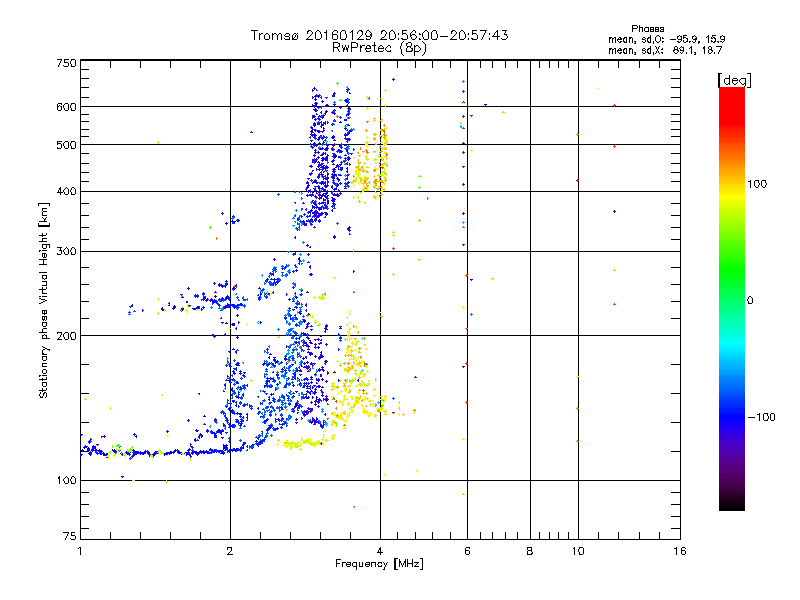800x600 pixels.
Task: Click the 'Stationary phase Virtual Height [km]' axis label
Action: [x=44, y=301]
